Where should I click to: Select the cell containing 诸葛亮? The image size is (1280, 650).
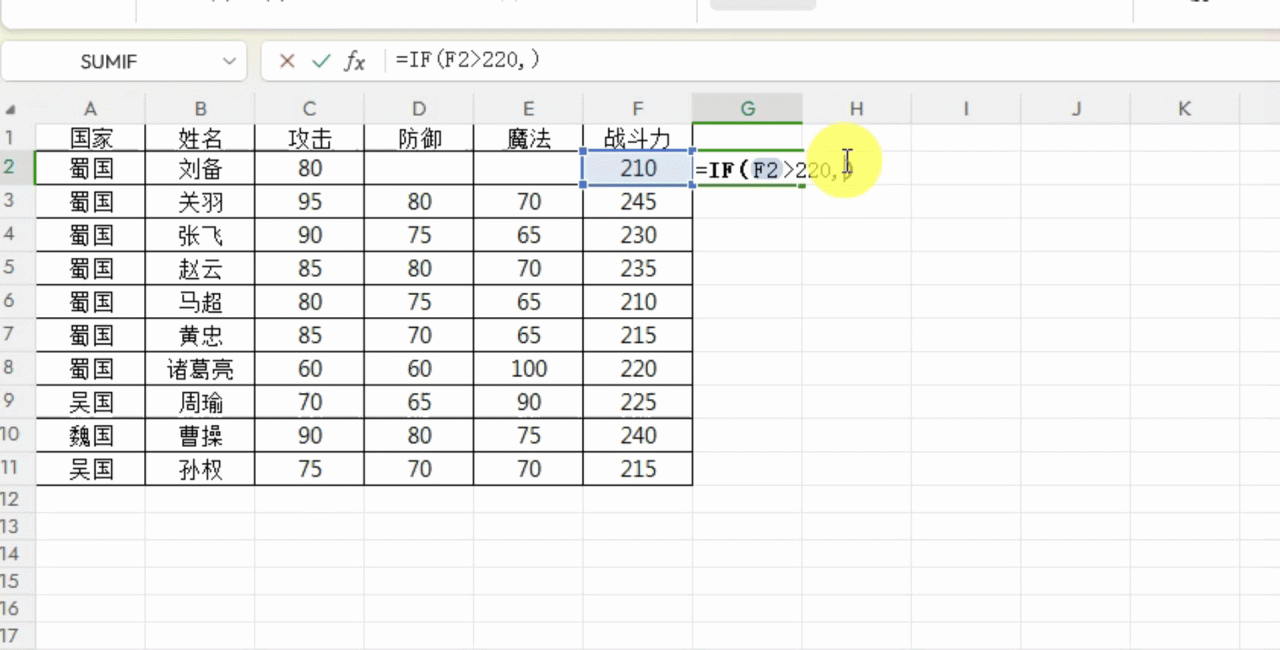(x=200, y=368)
